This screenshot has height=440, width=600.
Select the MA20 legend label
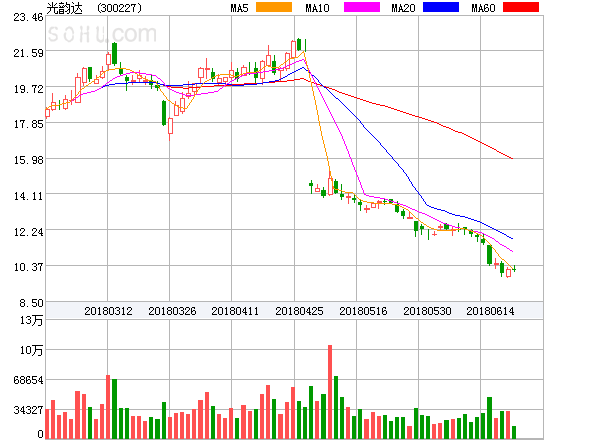(403, 8)
